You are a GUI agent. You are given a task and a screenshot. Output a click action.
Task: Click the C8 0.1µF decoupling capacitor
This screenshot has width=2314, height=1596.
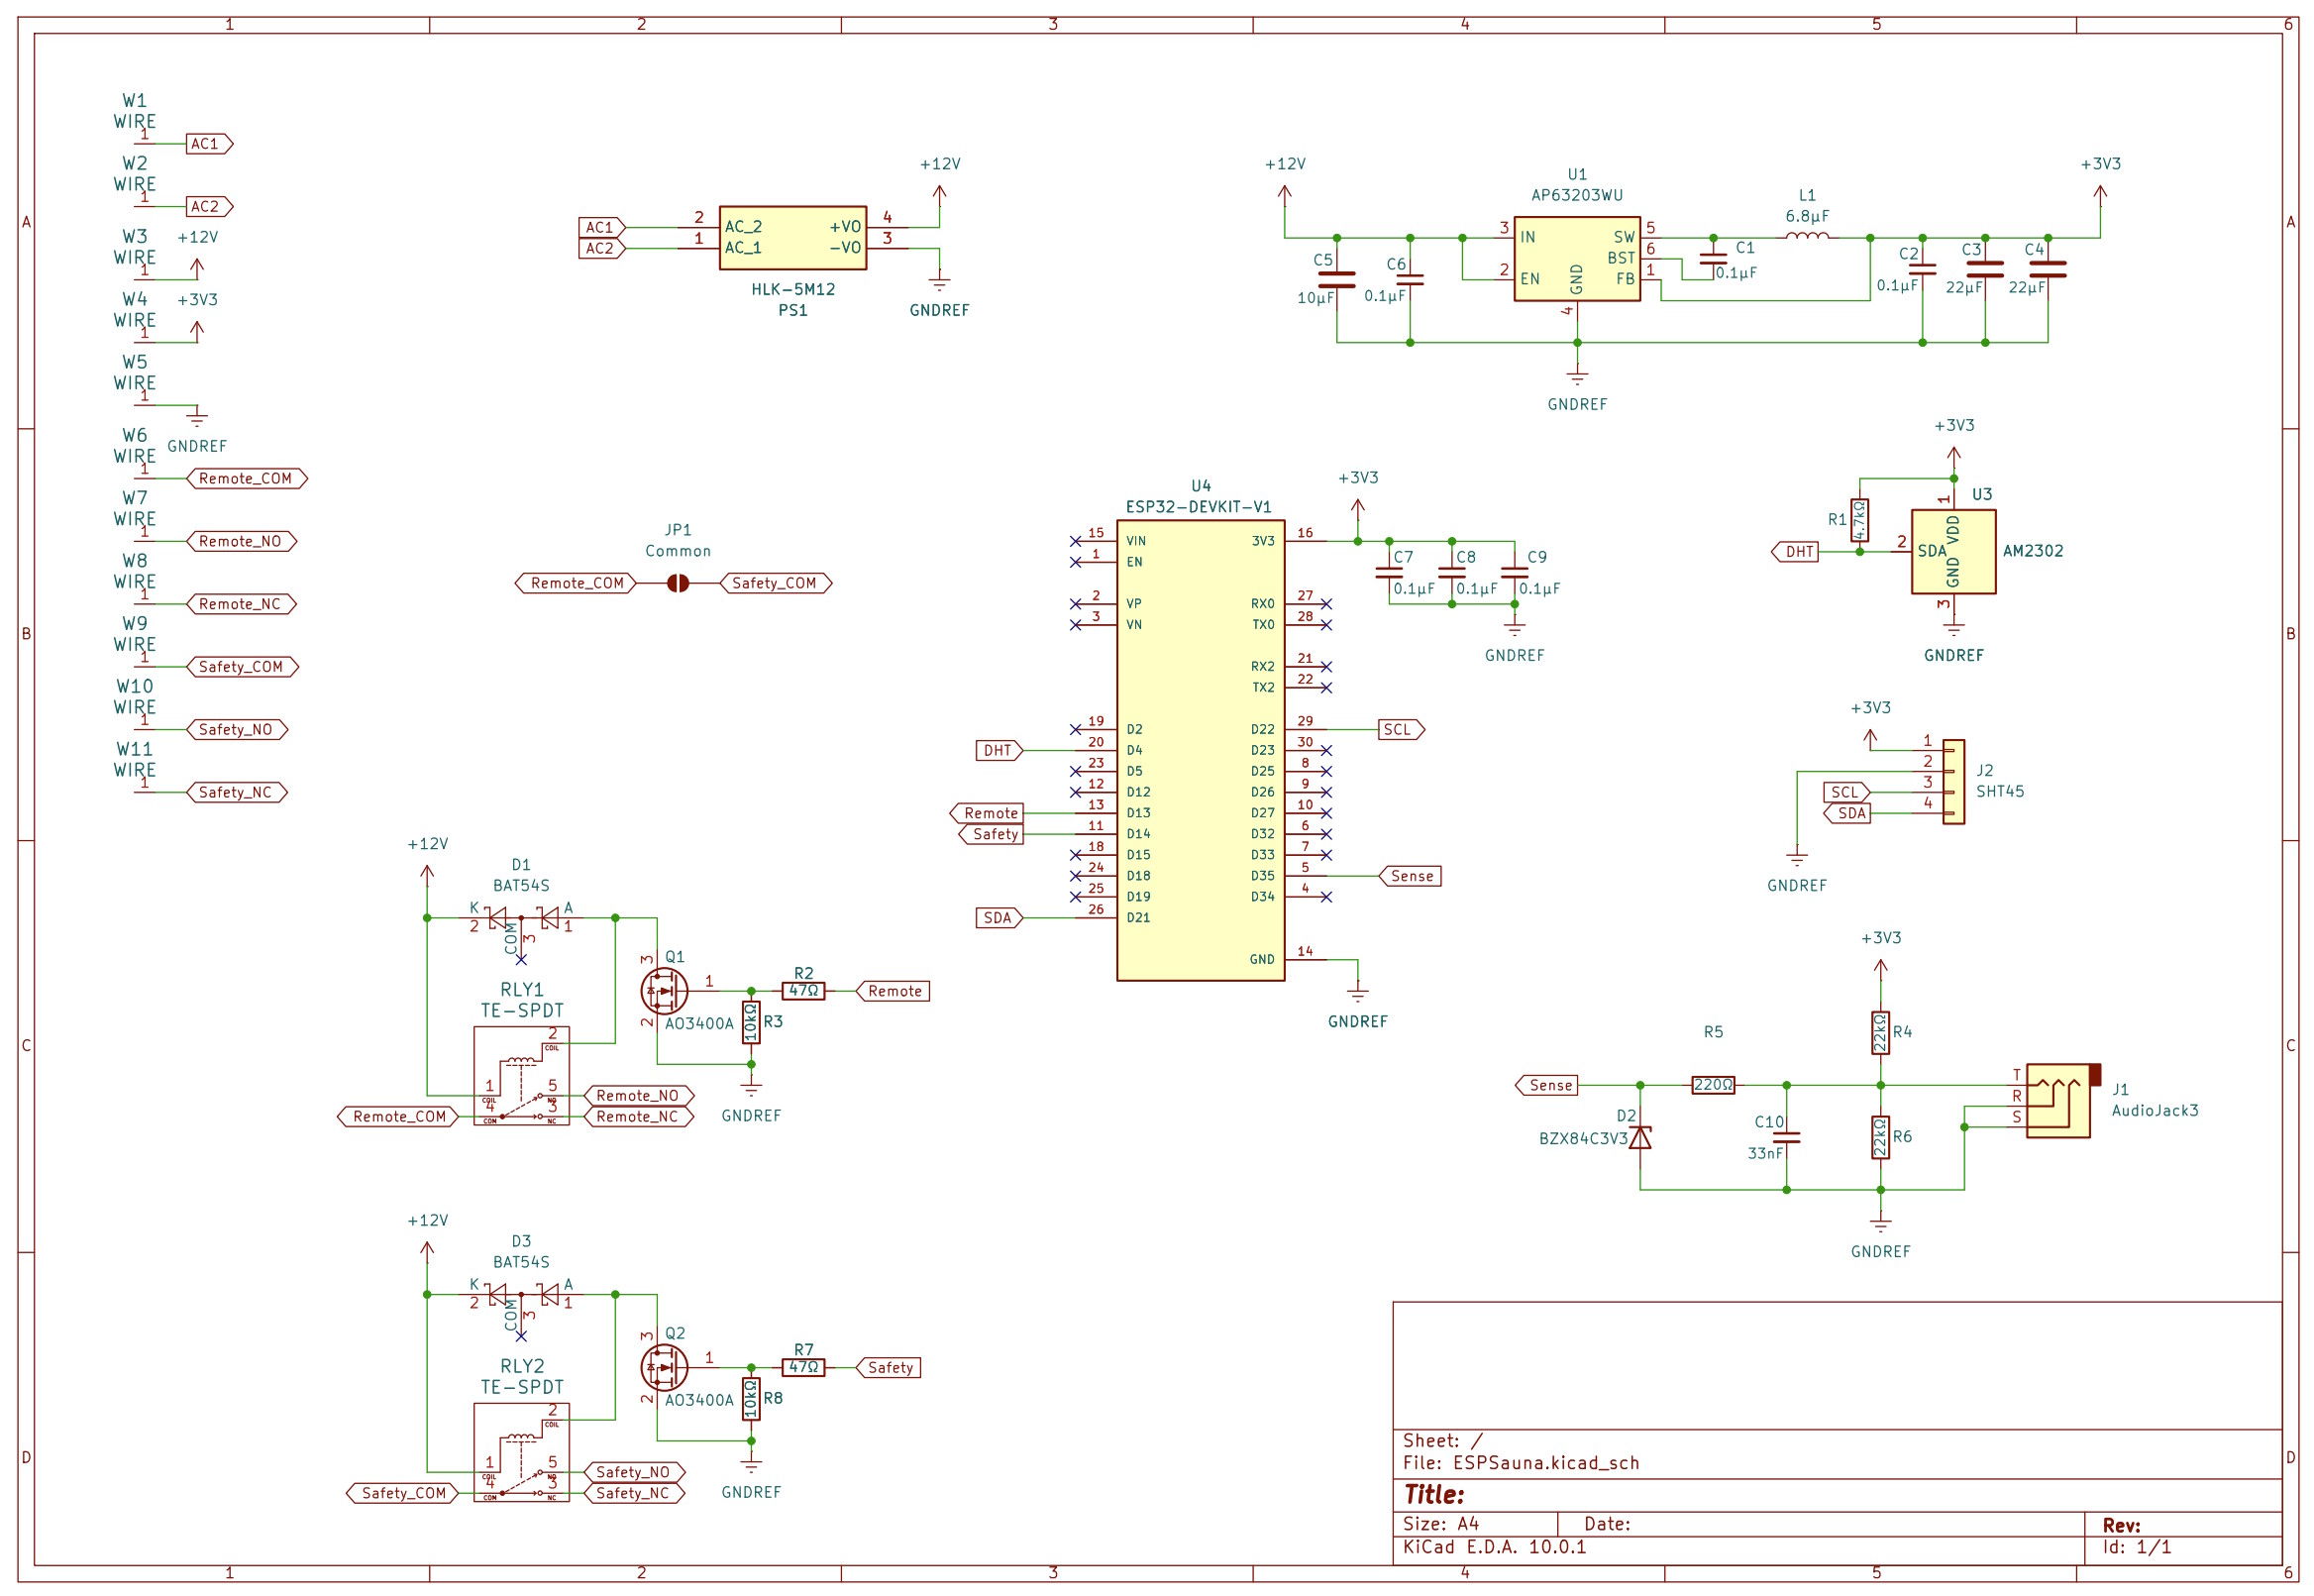[x=1452, y=573]
